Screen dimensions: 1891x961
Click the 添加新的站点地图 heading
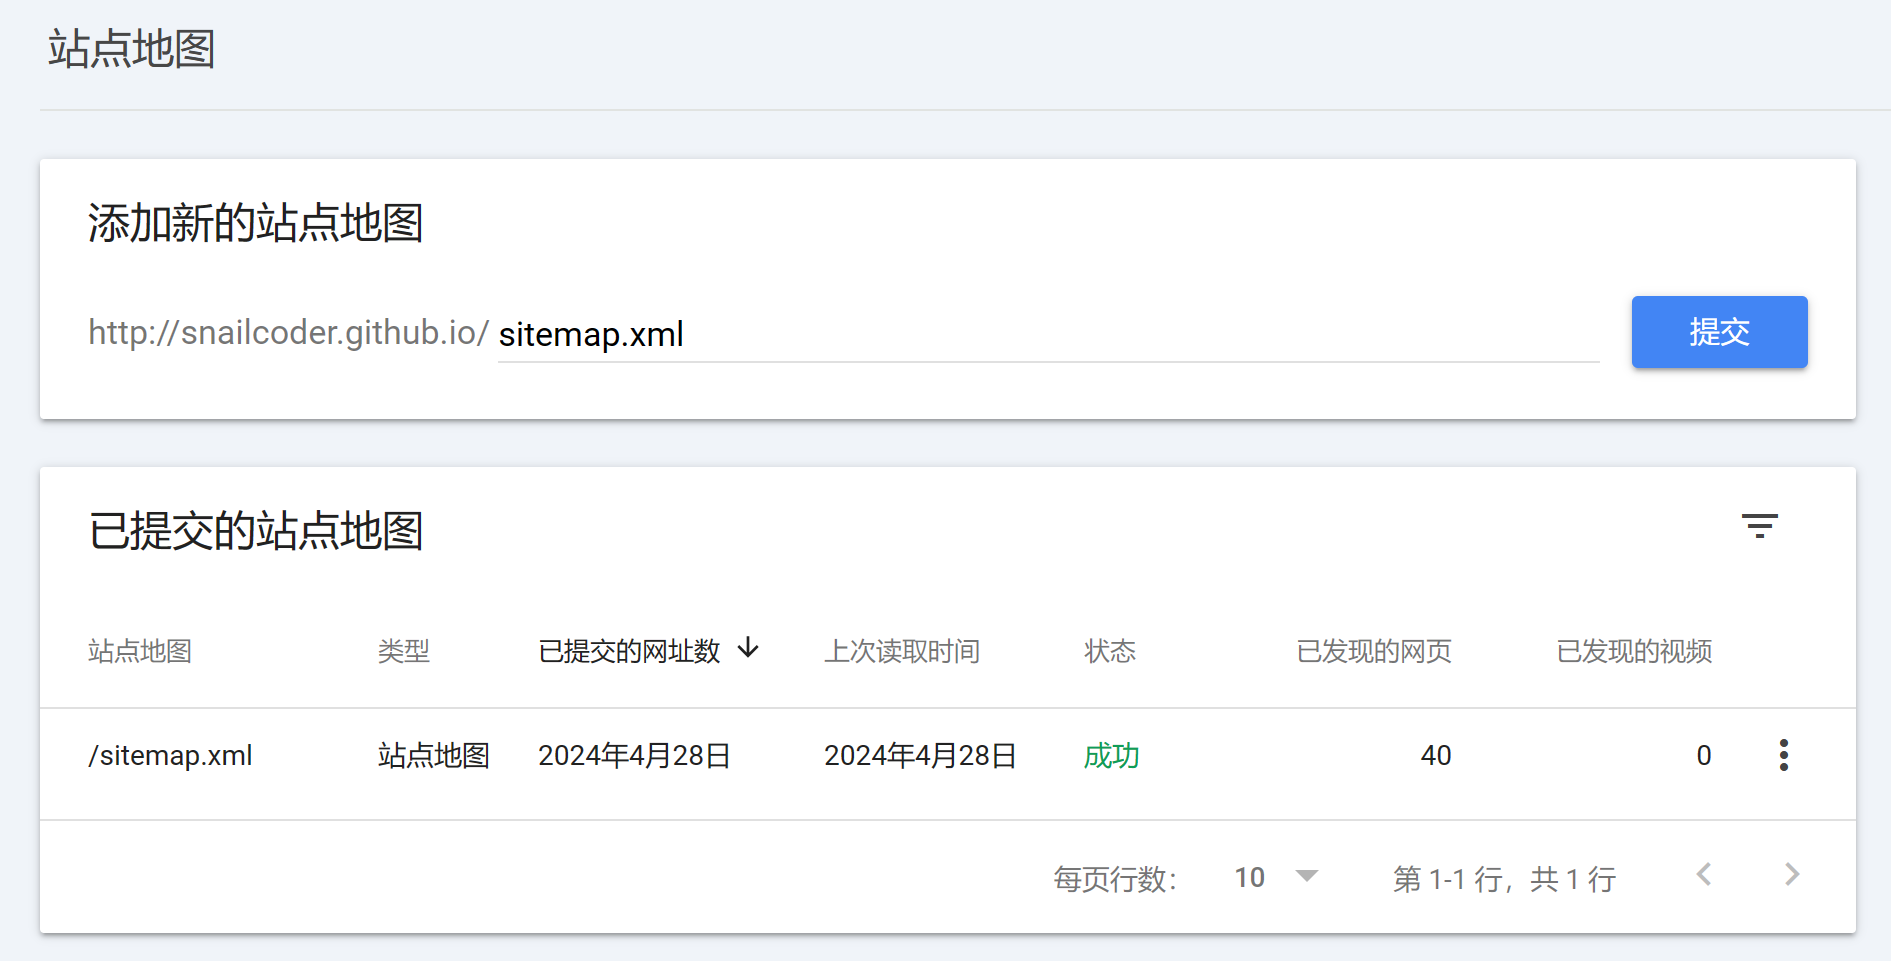(256, 222)
